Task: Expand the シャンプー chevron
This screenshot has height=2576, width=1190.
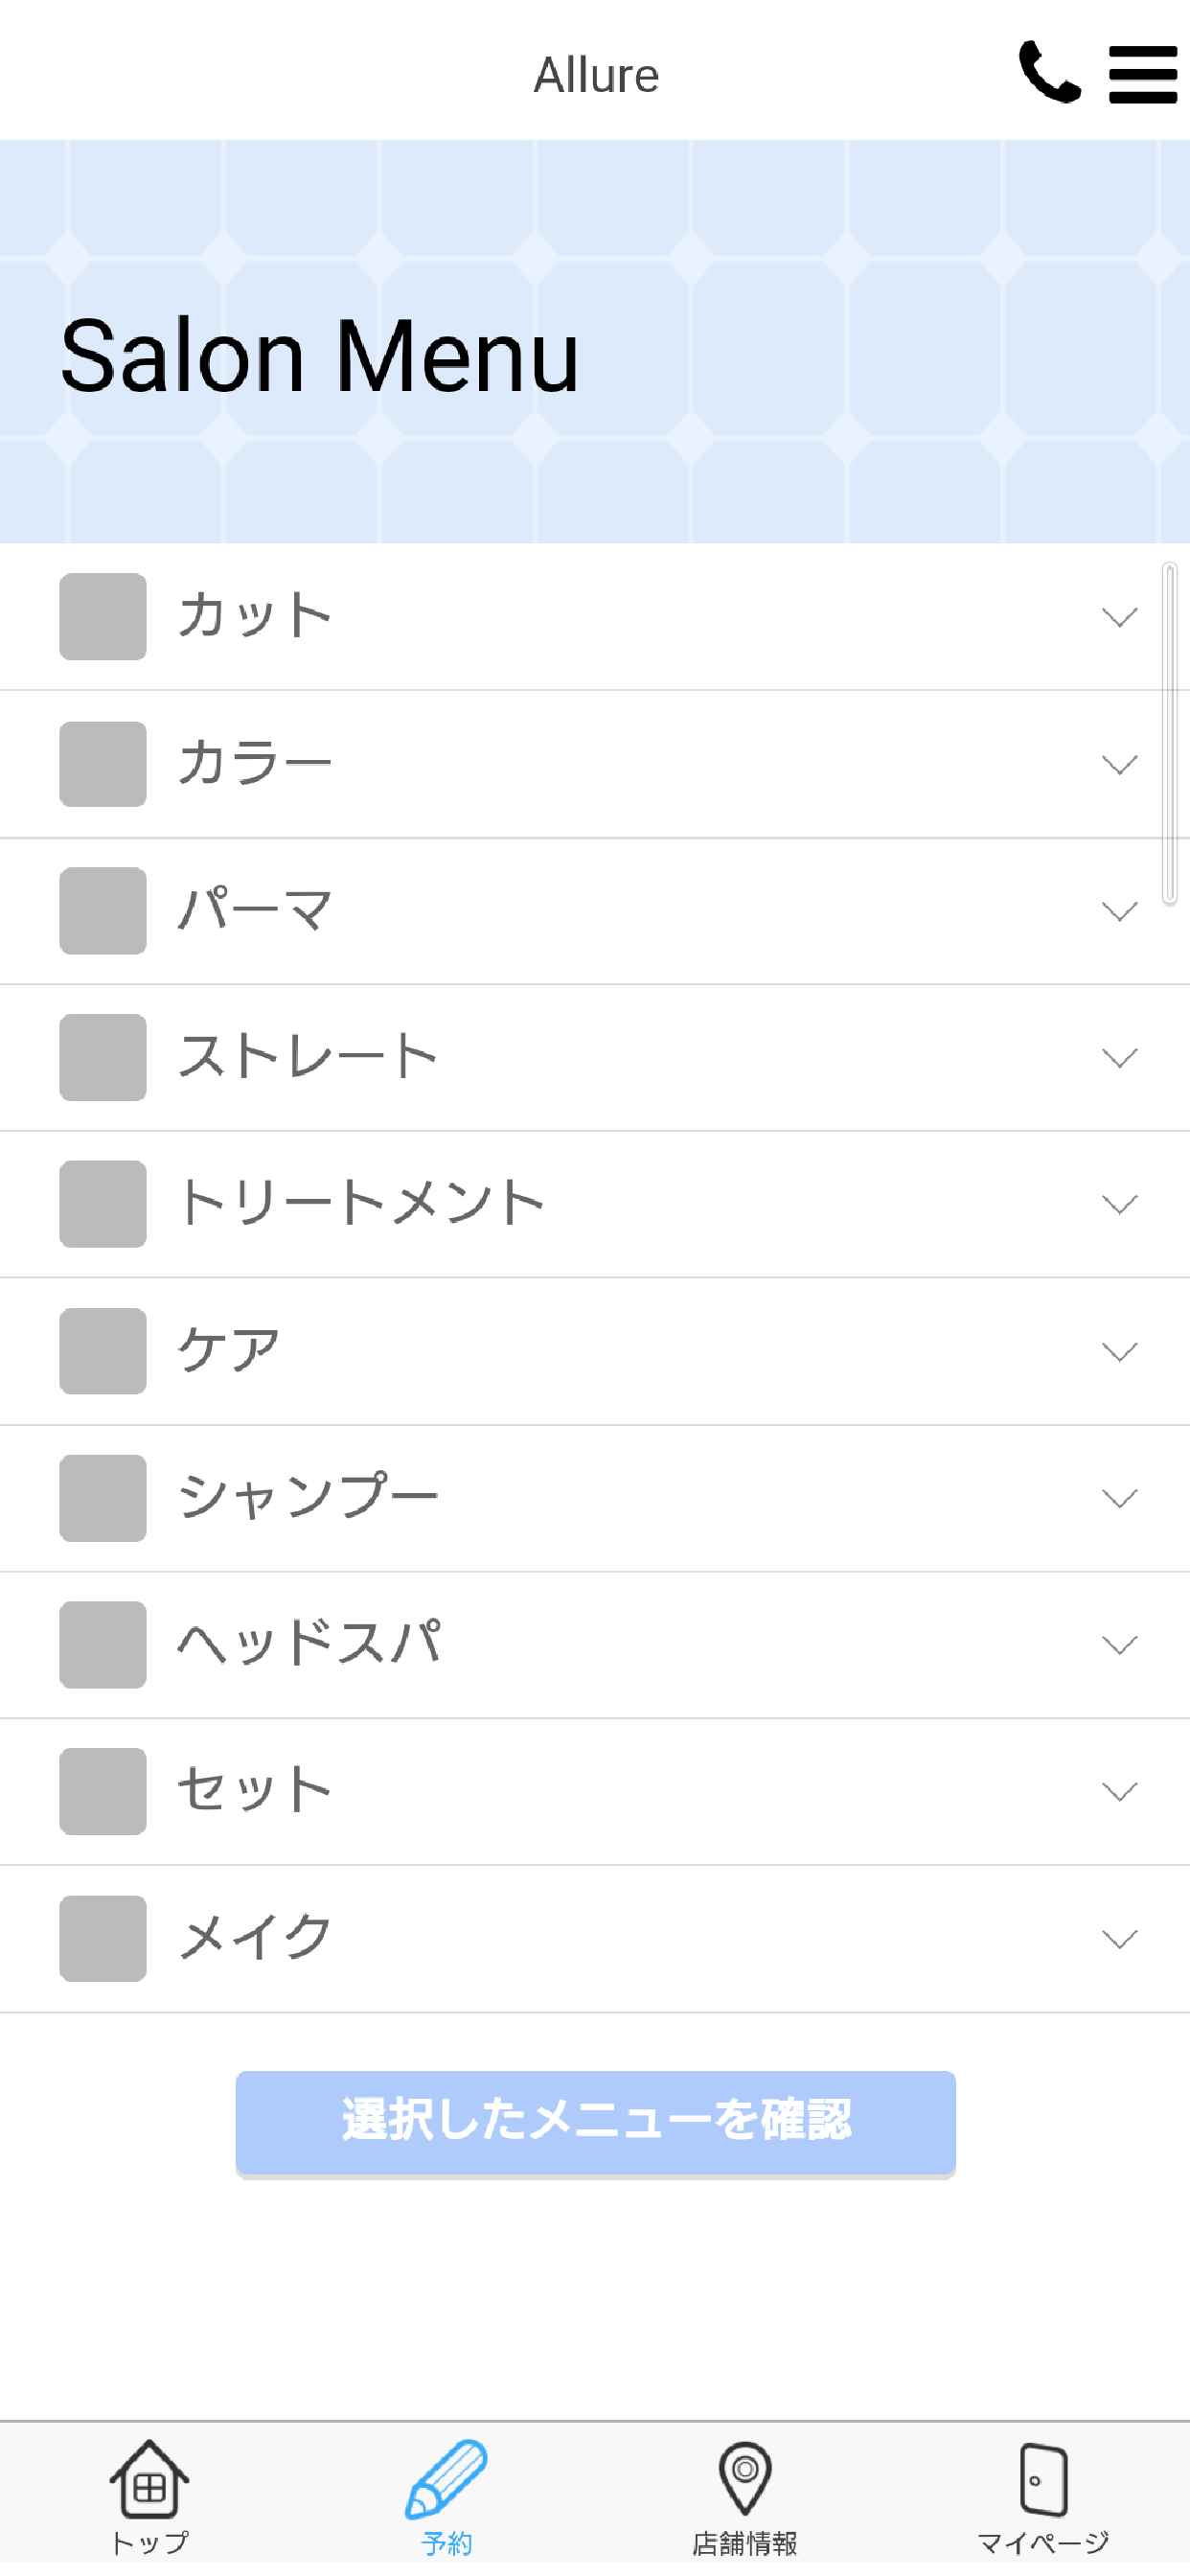Action: point(1119,1498)
